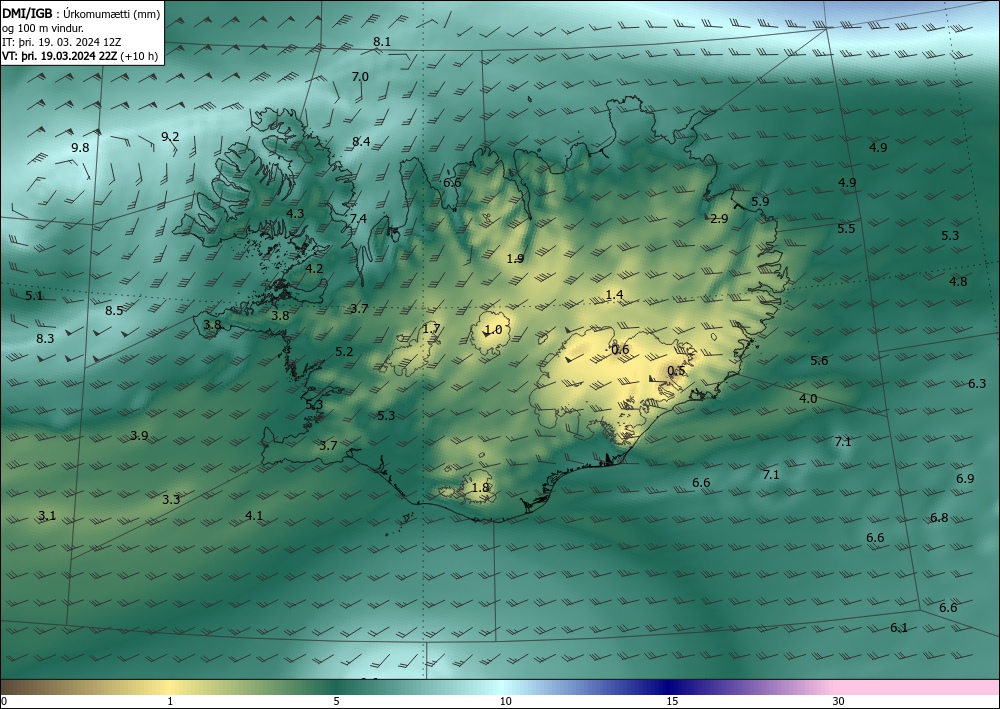Viewport: 1000px width, 709px height.
Task: Select the 6.3 value label
Action: tap(977, 384)
